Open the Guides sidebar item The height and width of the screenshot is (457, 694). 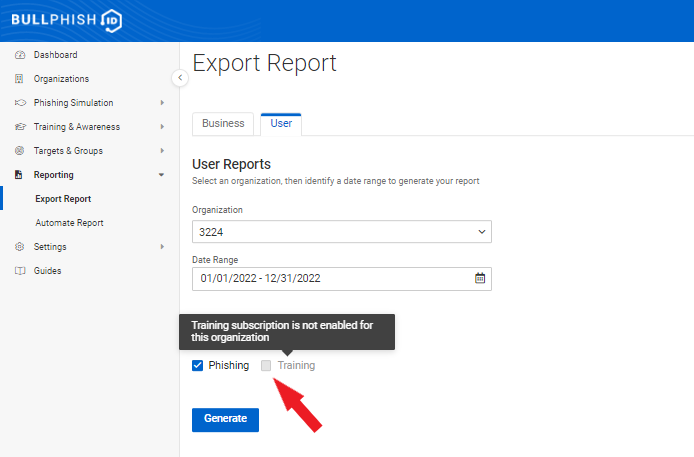47,271
